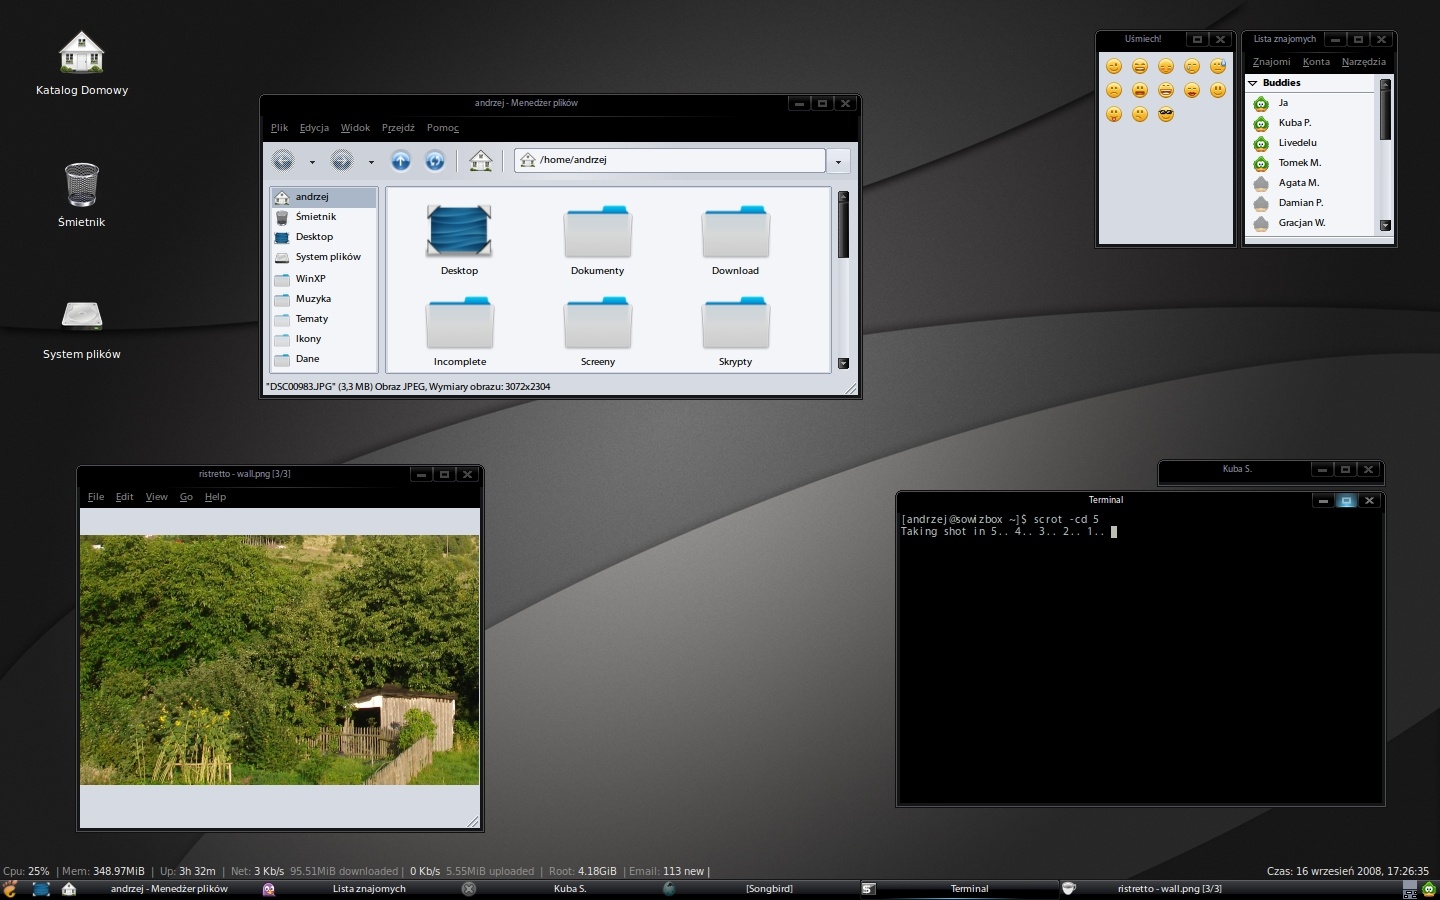Click the forward arrow in file manager
Screen dimensions: 1440x900
[x=342, y=160]
